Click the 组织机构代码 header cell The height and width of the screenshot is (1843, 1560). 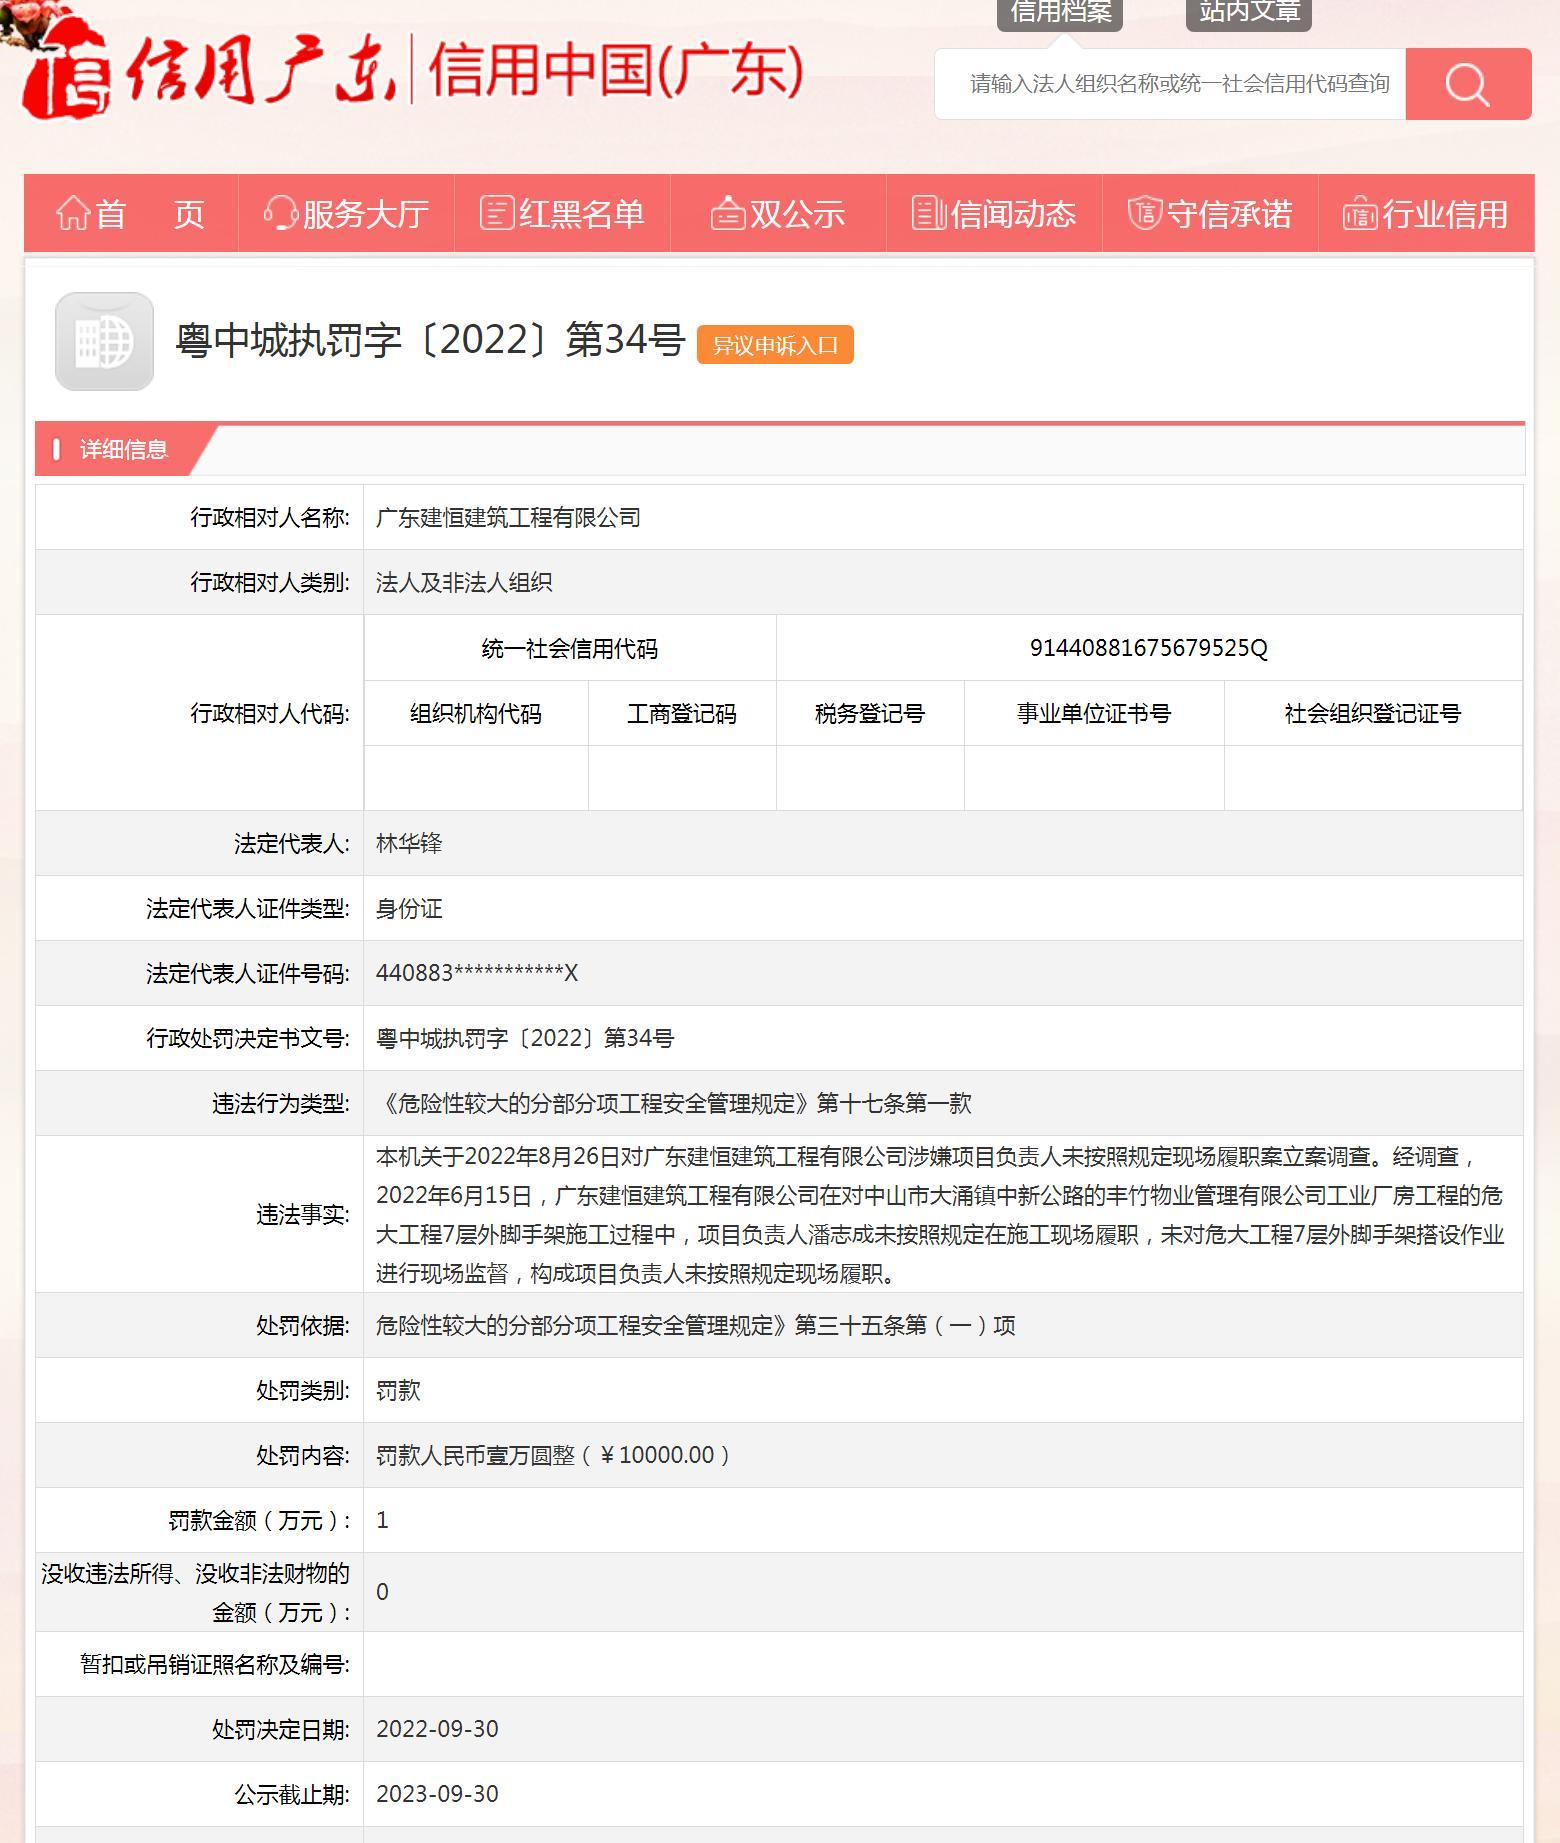point(476,714)
